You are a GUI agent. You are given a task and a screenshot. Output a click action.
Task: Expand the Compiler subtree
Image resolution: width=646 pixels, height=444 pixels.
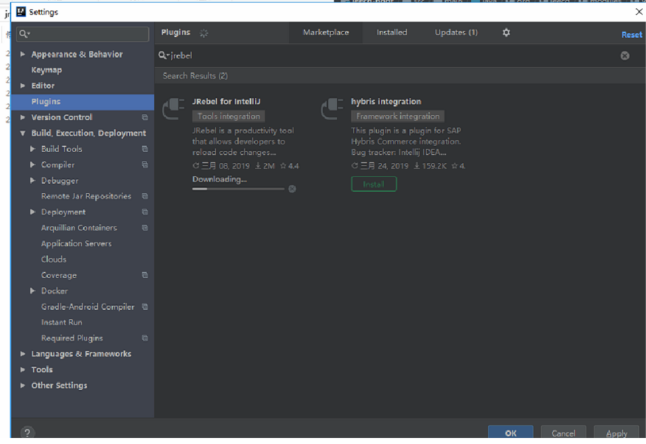pyautogui.click(x=33, y=165)
